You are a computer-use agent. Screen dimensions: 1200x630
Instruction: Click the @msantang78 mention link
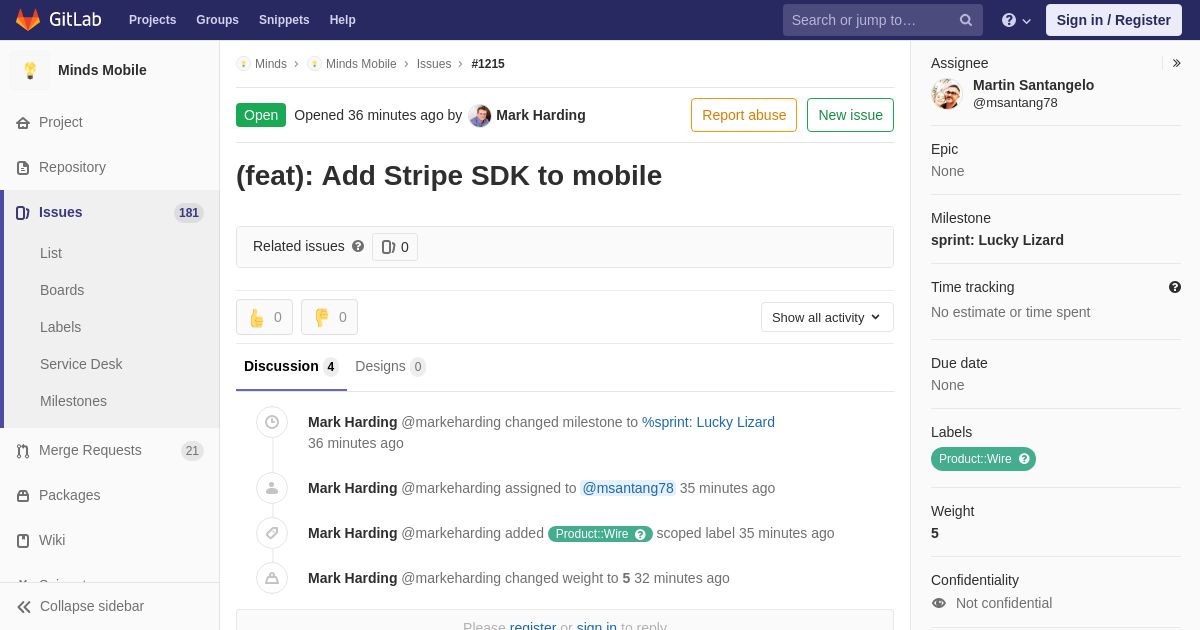point(628,488)
